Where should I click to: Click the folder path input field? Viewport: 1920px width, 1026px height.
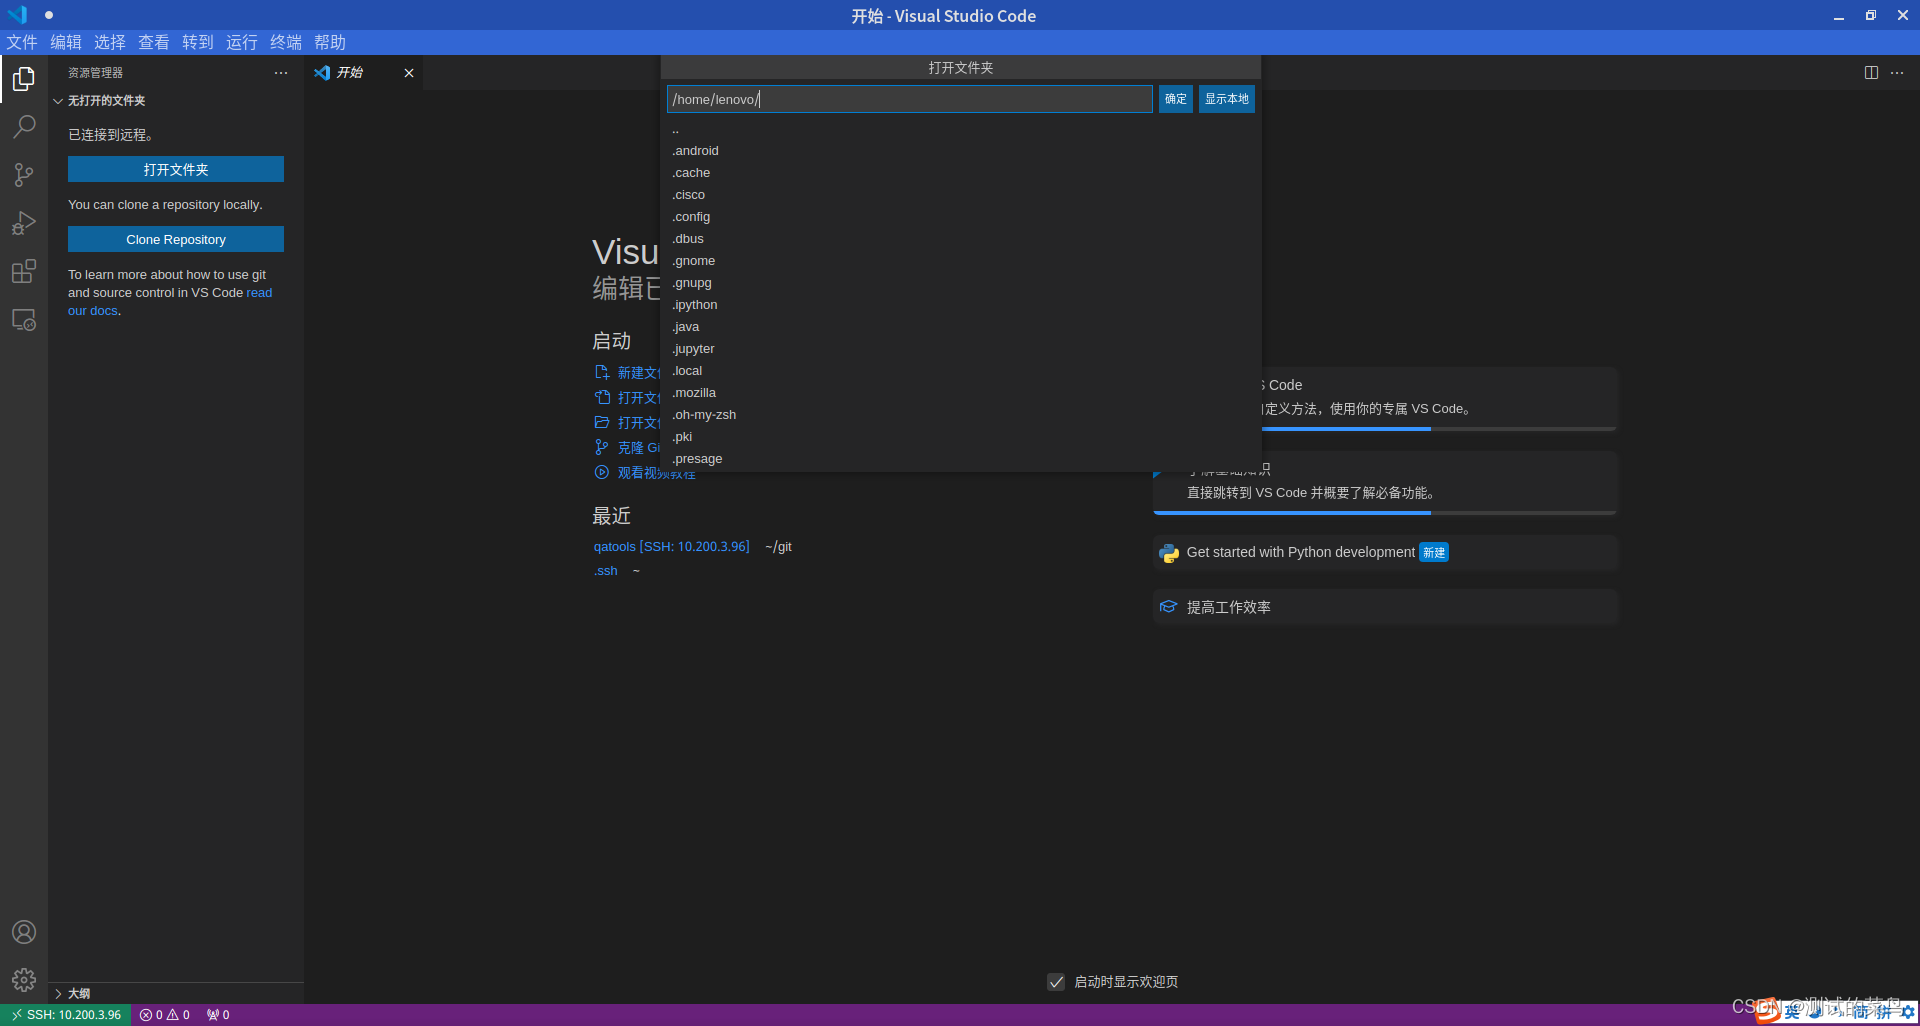(909, 99)
